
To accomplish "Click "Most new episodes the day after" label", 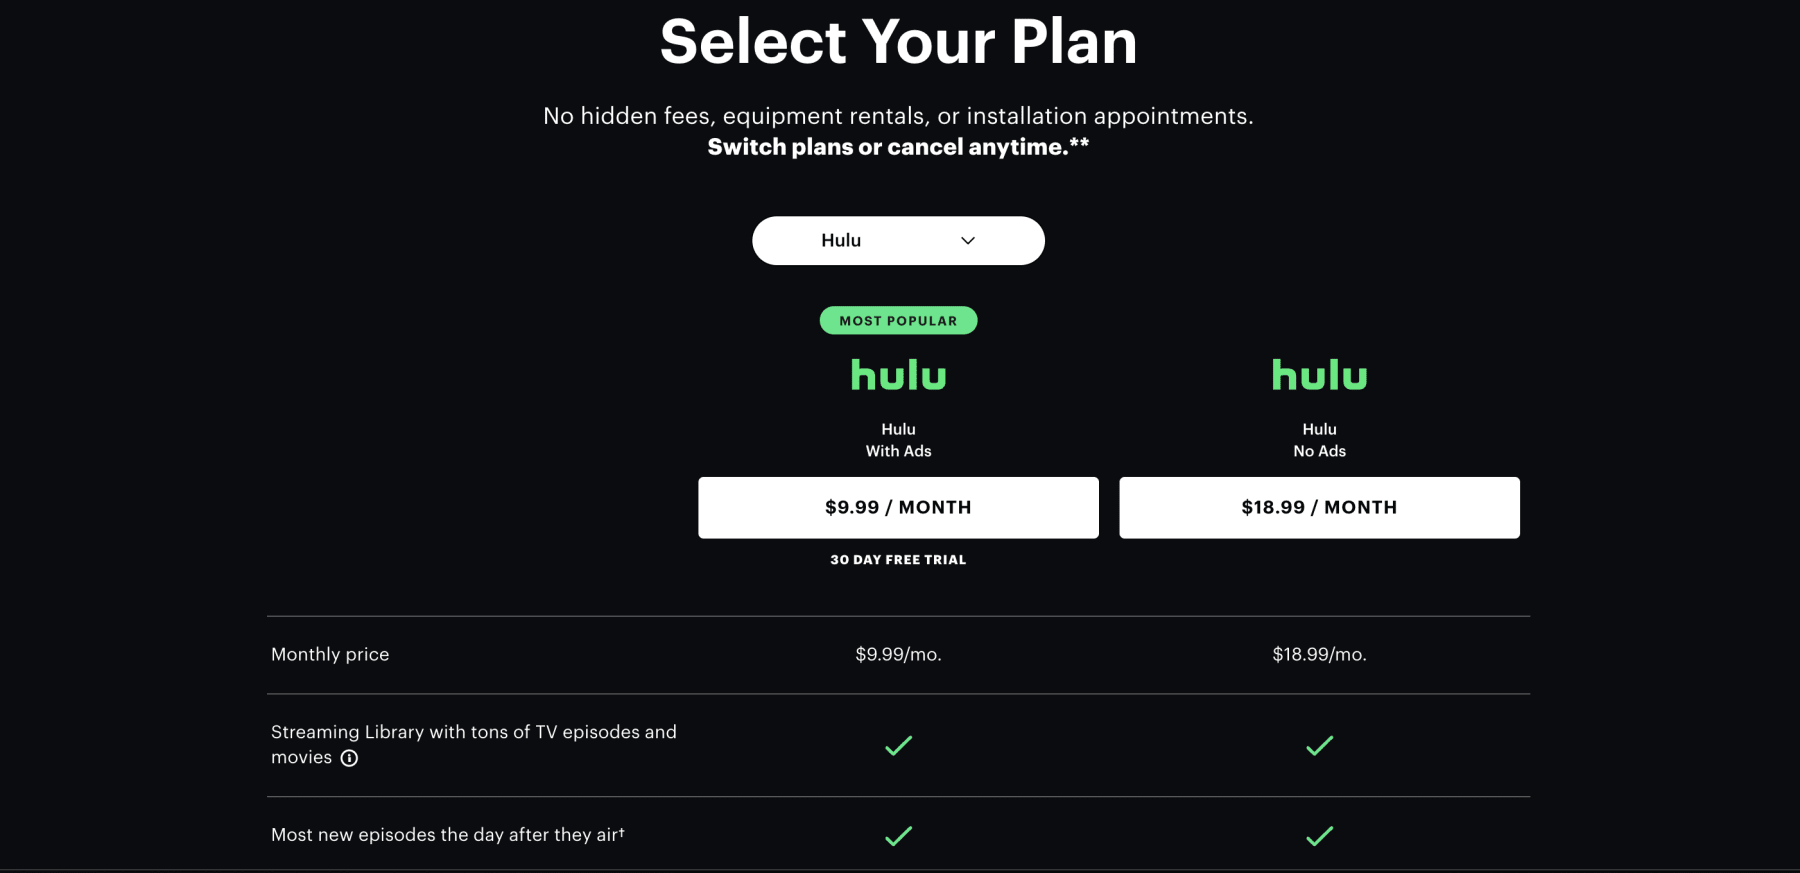I will pos(447,835).
